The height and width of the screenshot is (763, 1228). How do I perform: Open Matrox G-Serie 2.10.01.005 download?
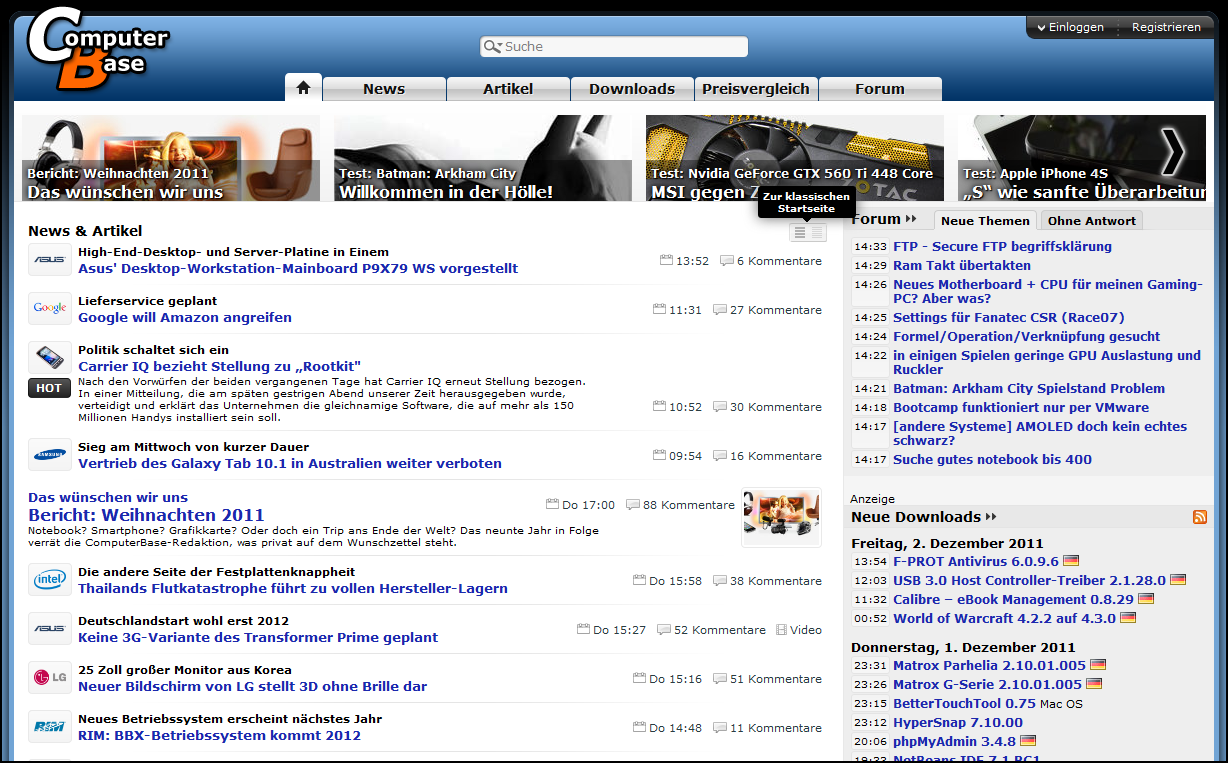coord(987,684)
